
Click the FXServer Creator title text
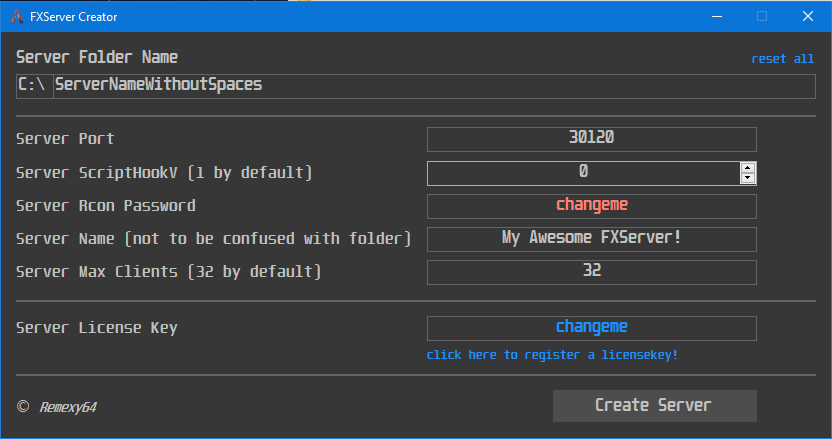pyautogui.click(x=74, y=17)
